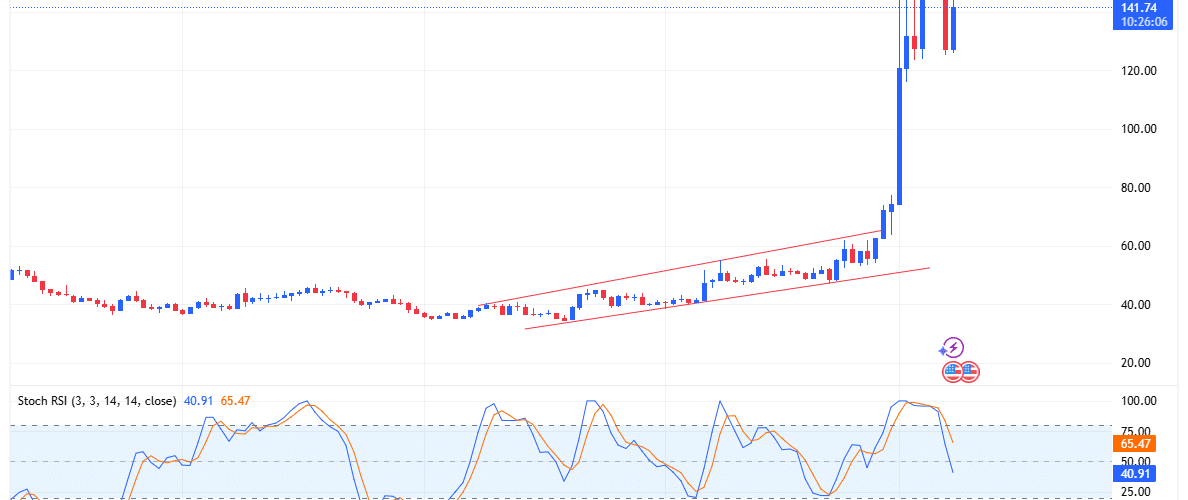Click the 80.00 price axis label
1188x500 pixels.
(x=1138, y=188)
